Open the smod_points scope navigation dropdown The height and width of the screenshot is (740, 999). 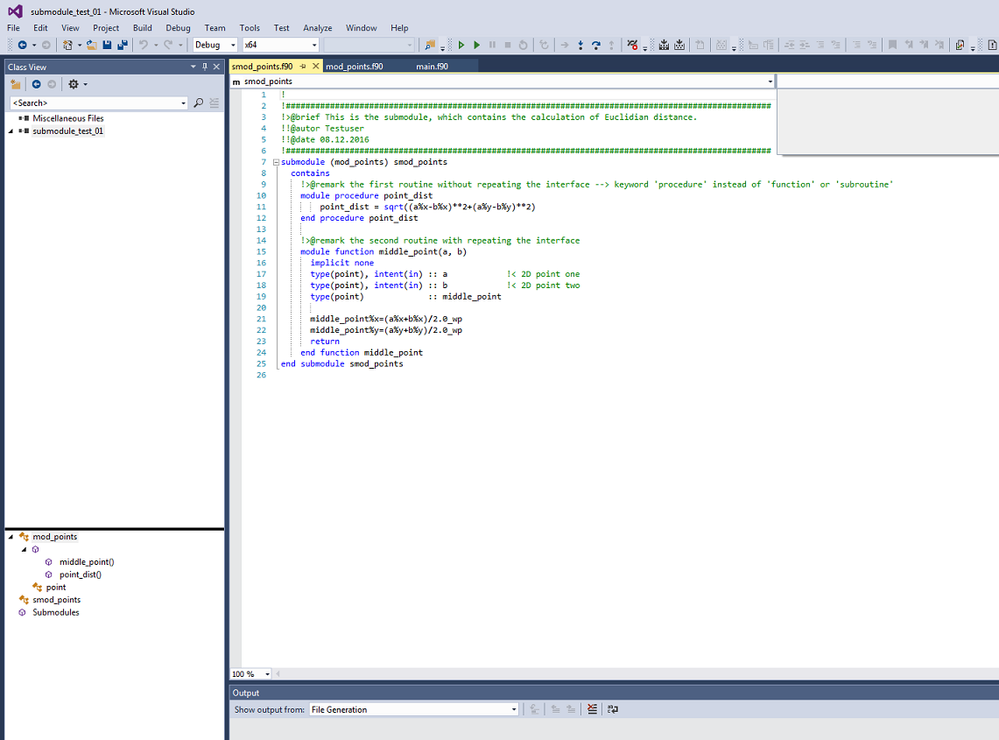tap(770, 82)
